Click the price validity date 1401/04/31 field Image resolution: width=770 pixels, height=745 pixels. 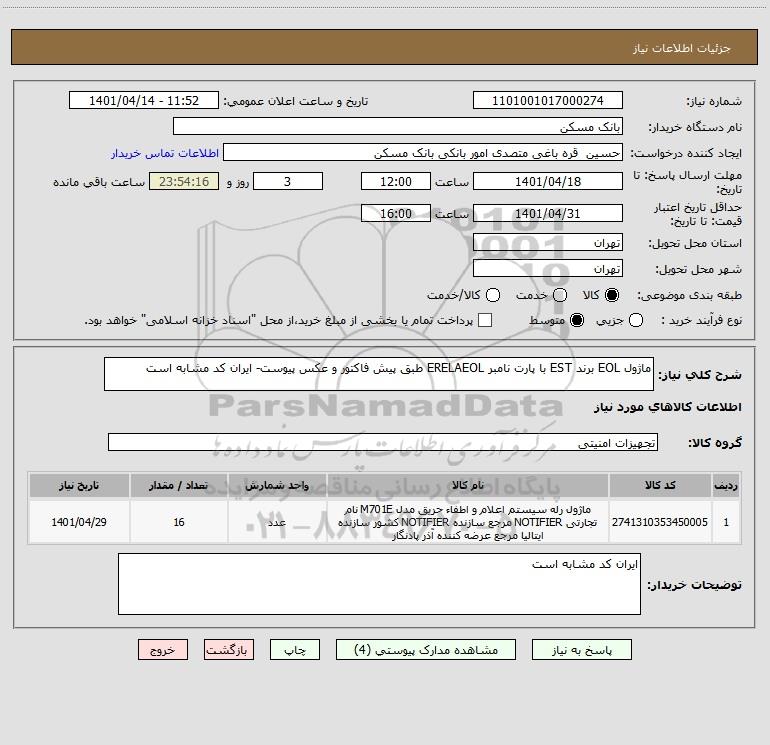548,213
